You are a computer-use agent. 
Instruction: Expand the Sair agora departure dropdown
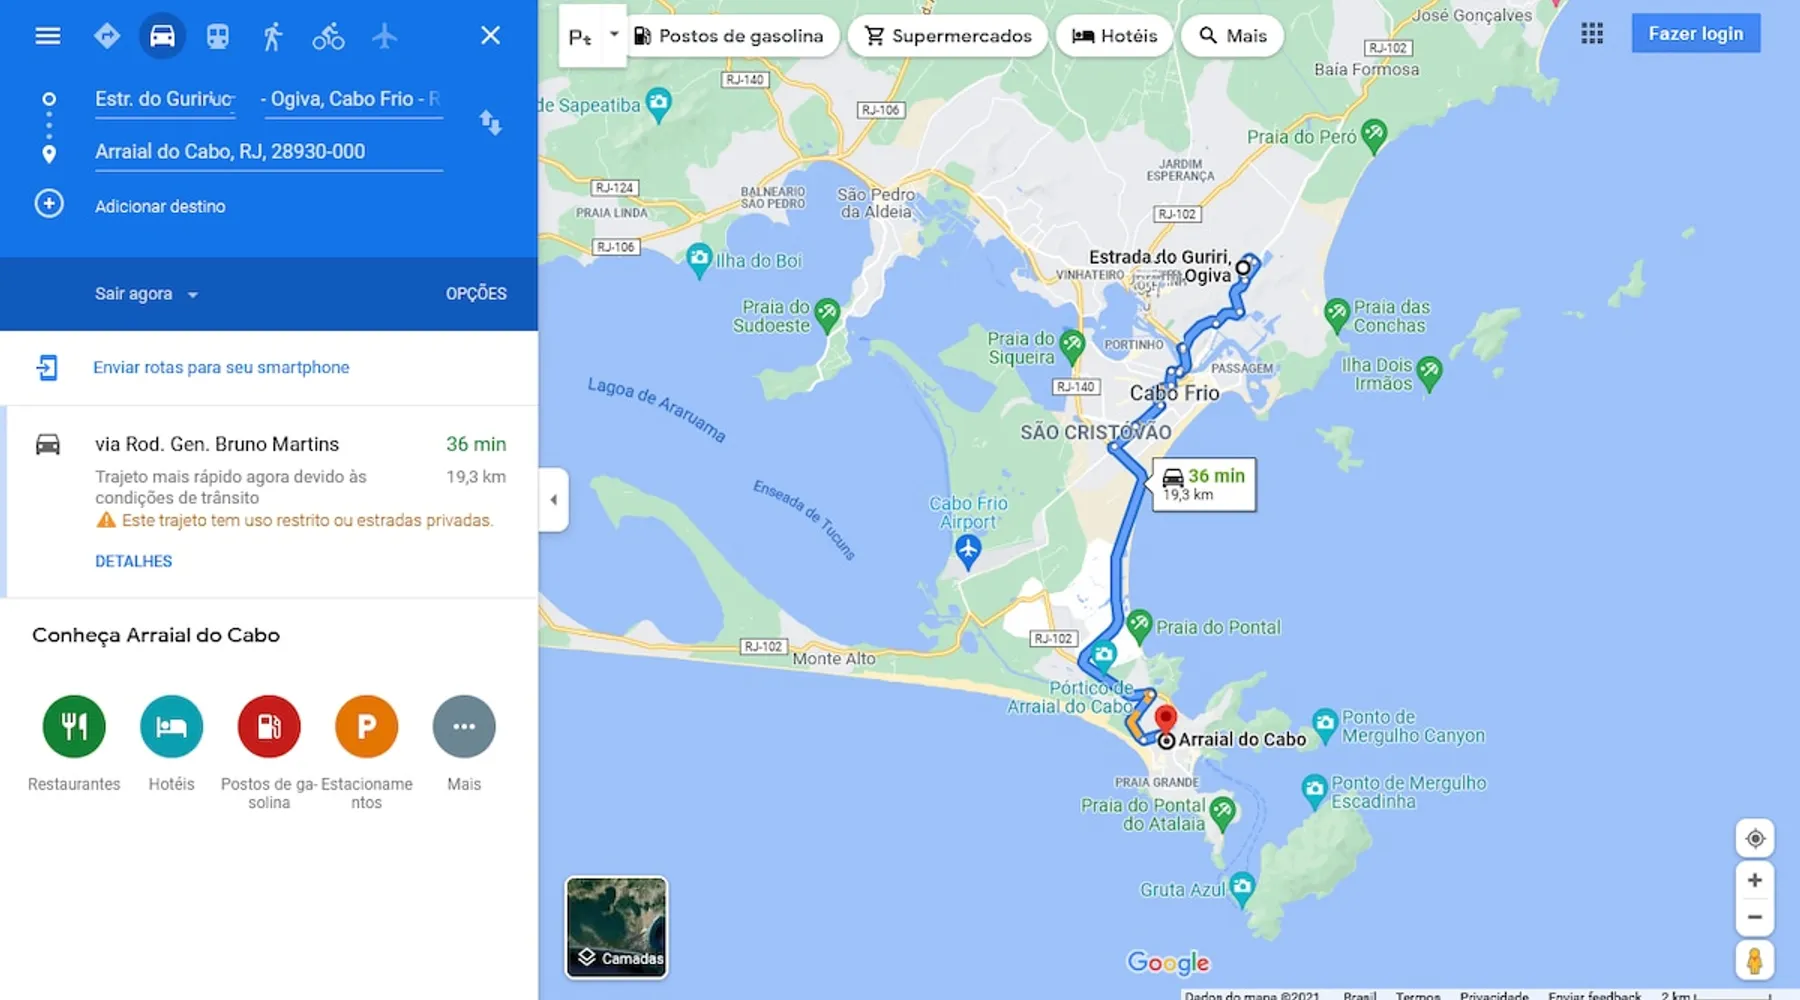point(147,294)
